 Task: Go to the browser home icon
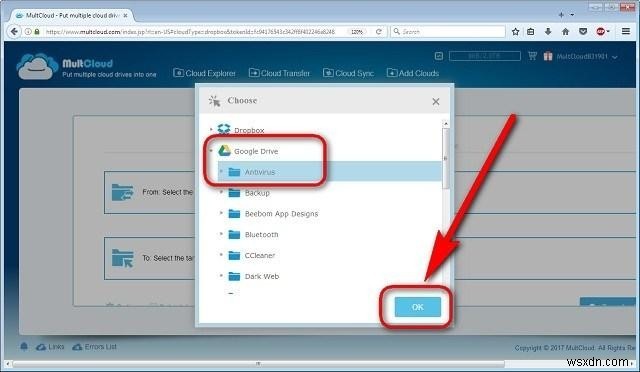tap(566, 31)
